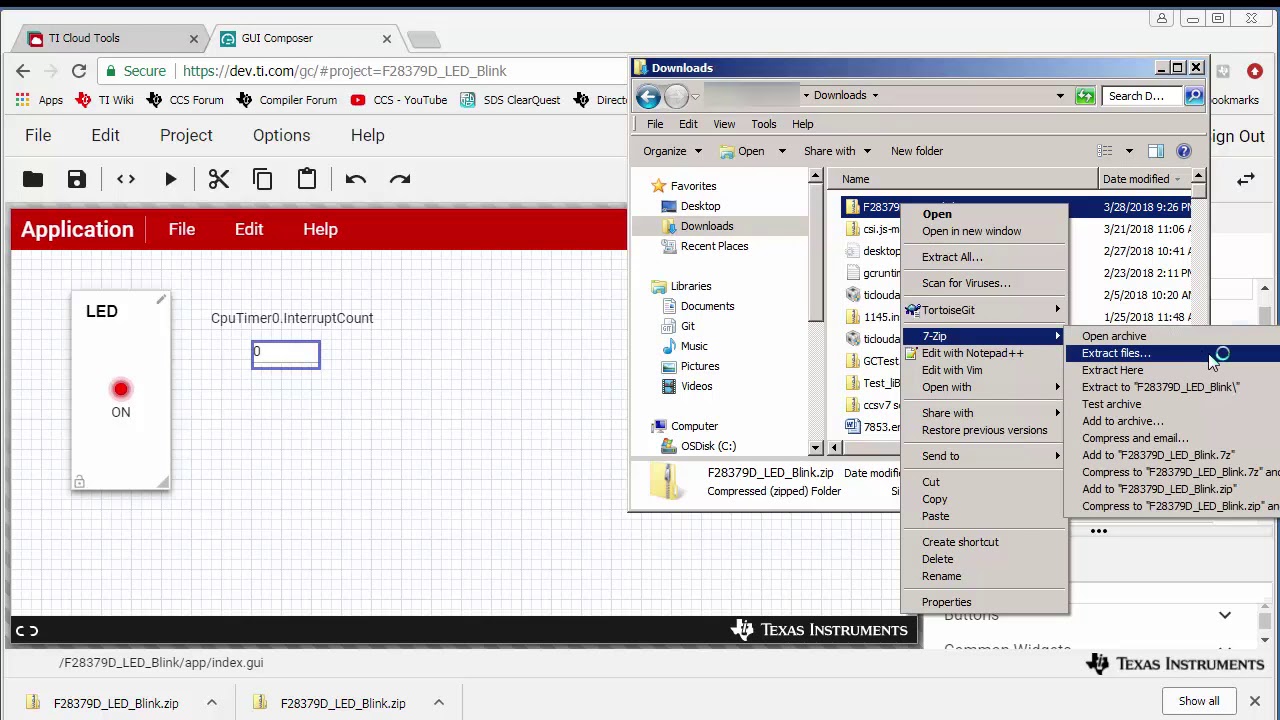
Task: Click Date modified column sort arrow
Action: click(1177, 179)
